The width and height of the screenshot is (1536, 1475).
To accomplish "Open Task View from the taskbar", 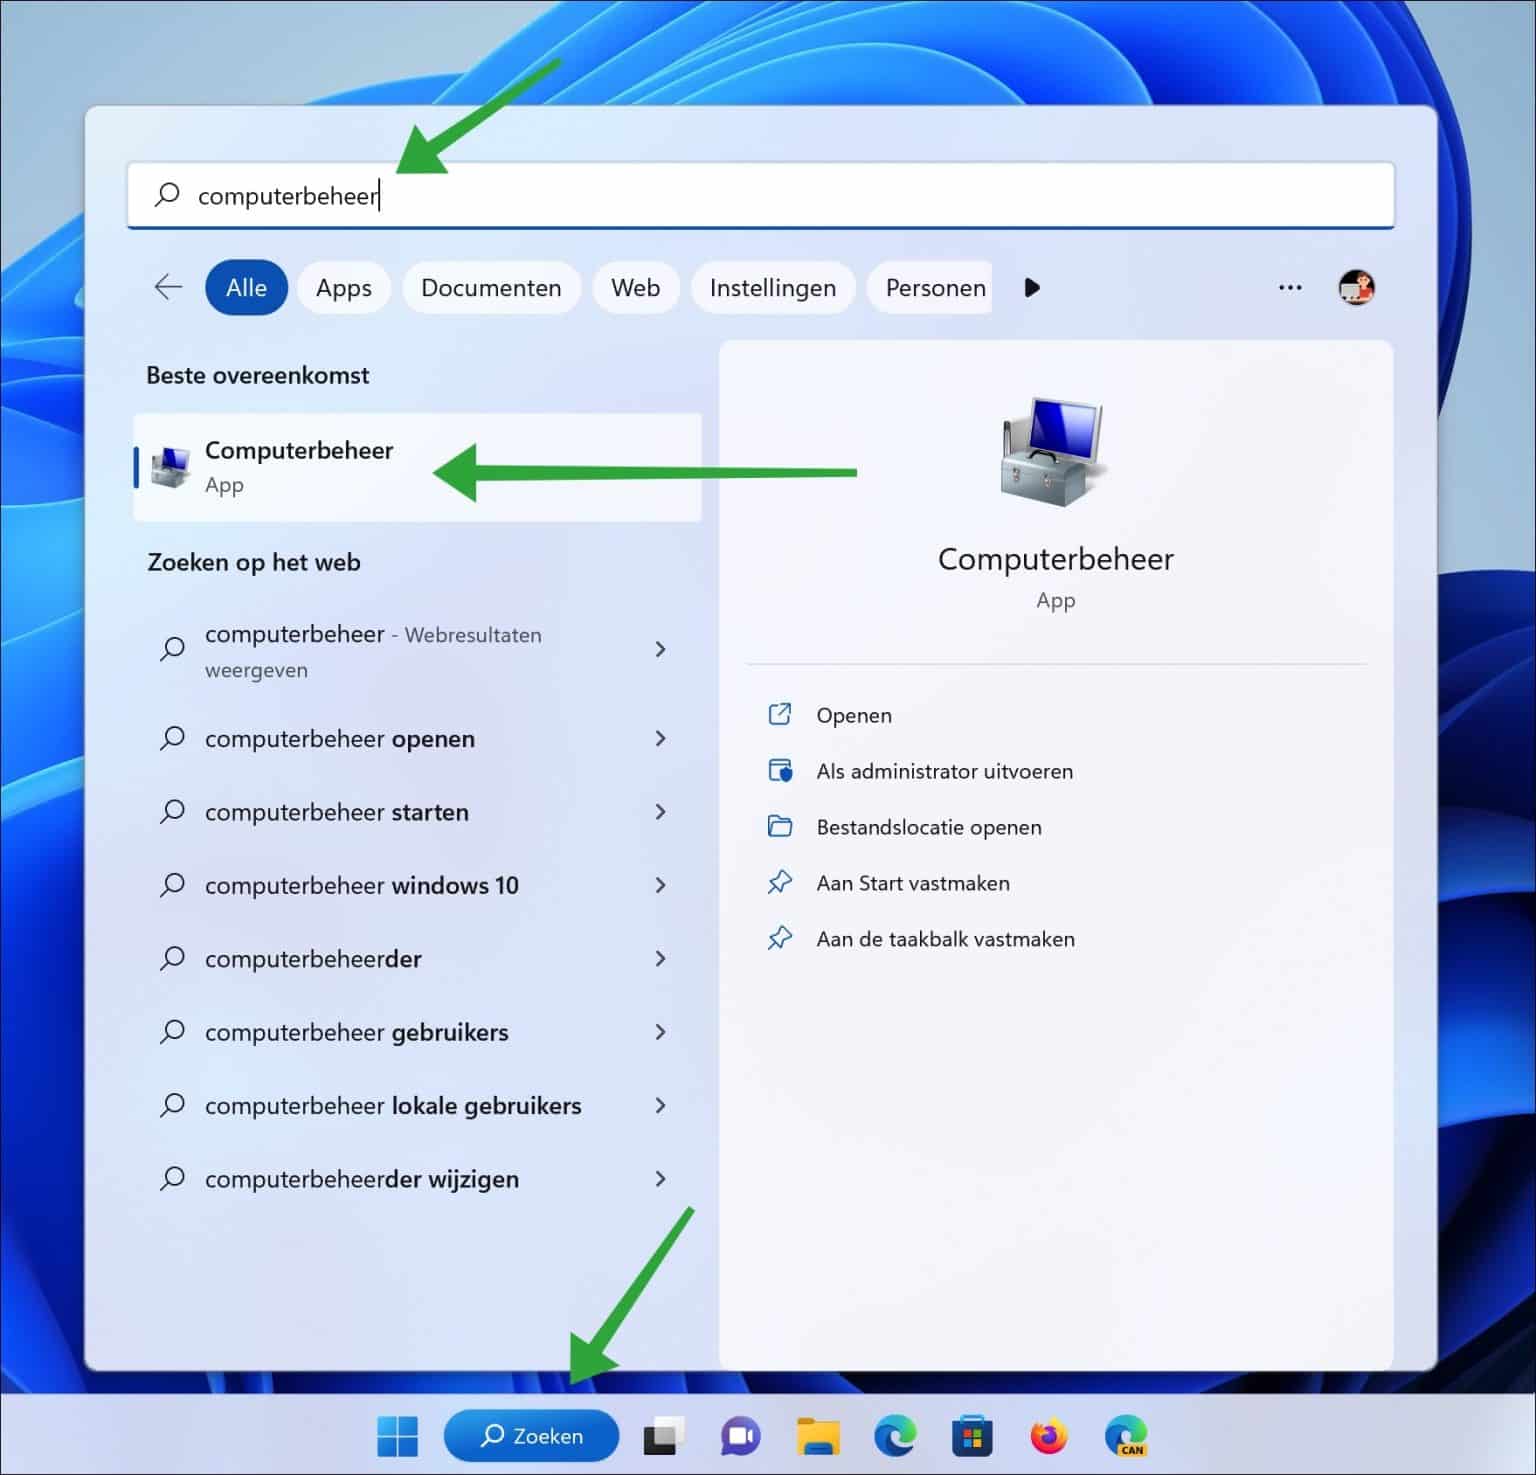I will click(x=662, y=1435).
